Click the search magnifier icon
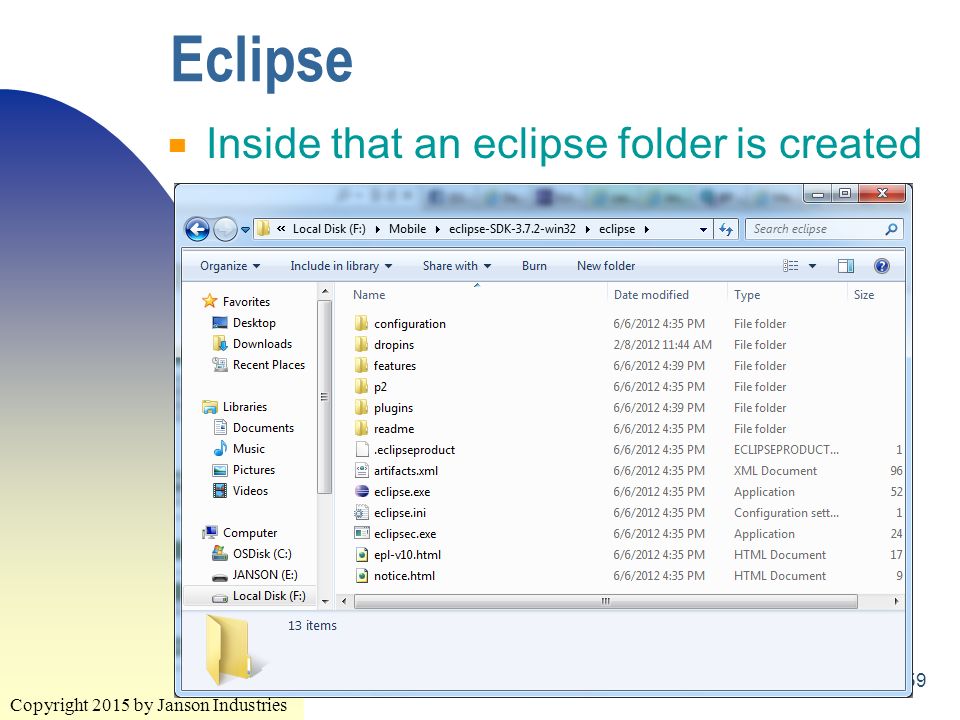 pos(891,229)
